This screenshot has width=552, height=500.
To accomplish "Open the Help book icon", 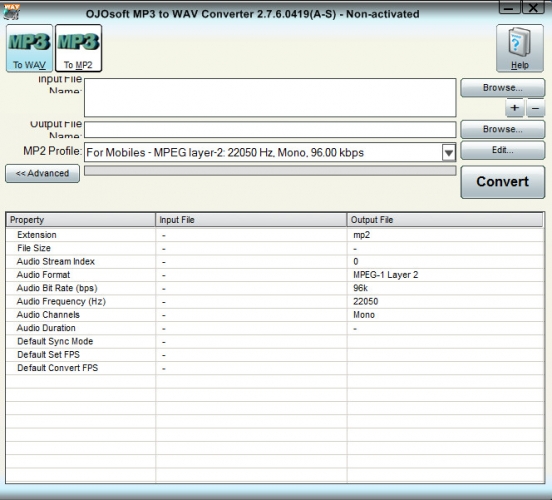I will pos(520,48).
